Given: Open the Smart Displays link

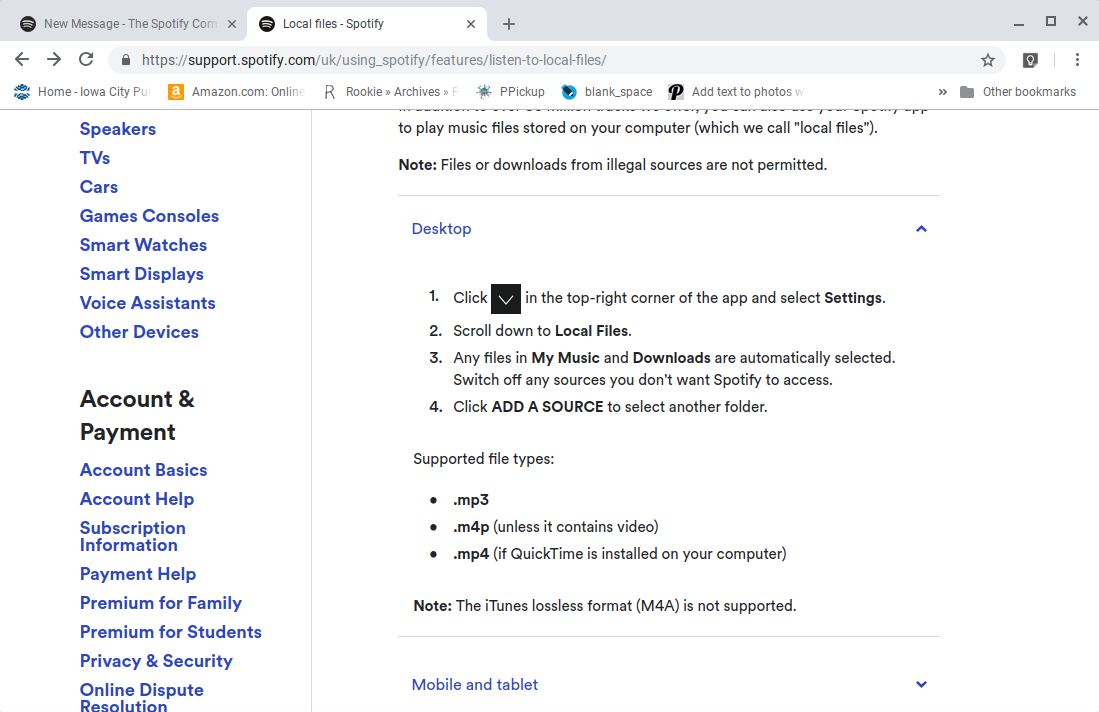Looking at the screenshot, I should (x=142, y=274).
